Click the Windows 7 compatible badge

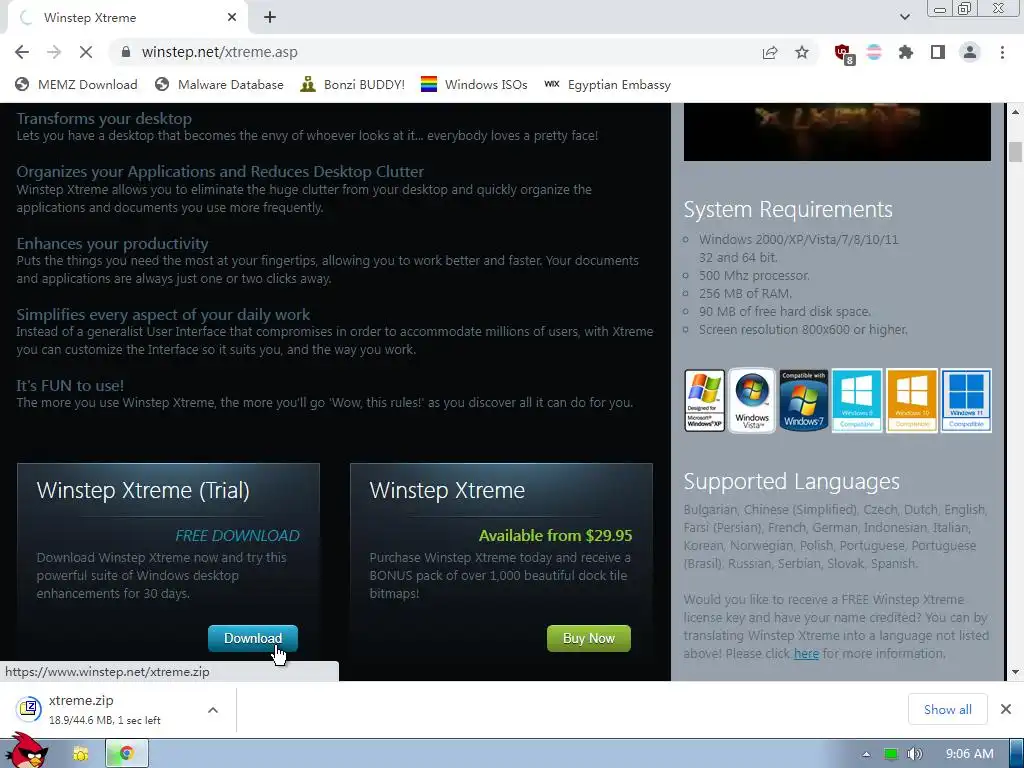coord(803,400)
